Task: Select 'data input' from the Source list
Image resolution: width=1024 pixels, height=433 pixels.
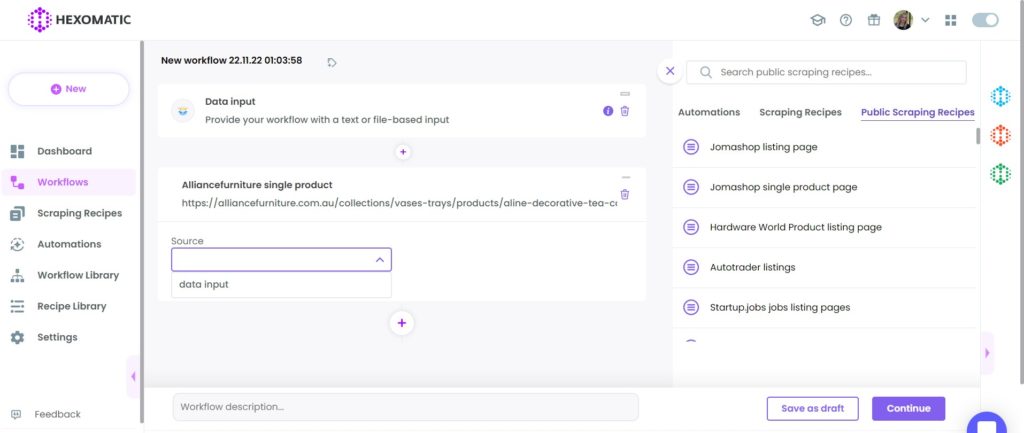Action: [204, 285]
